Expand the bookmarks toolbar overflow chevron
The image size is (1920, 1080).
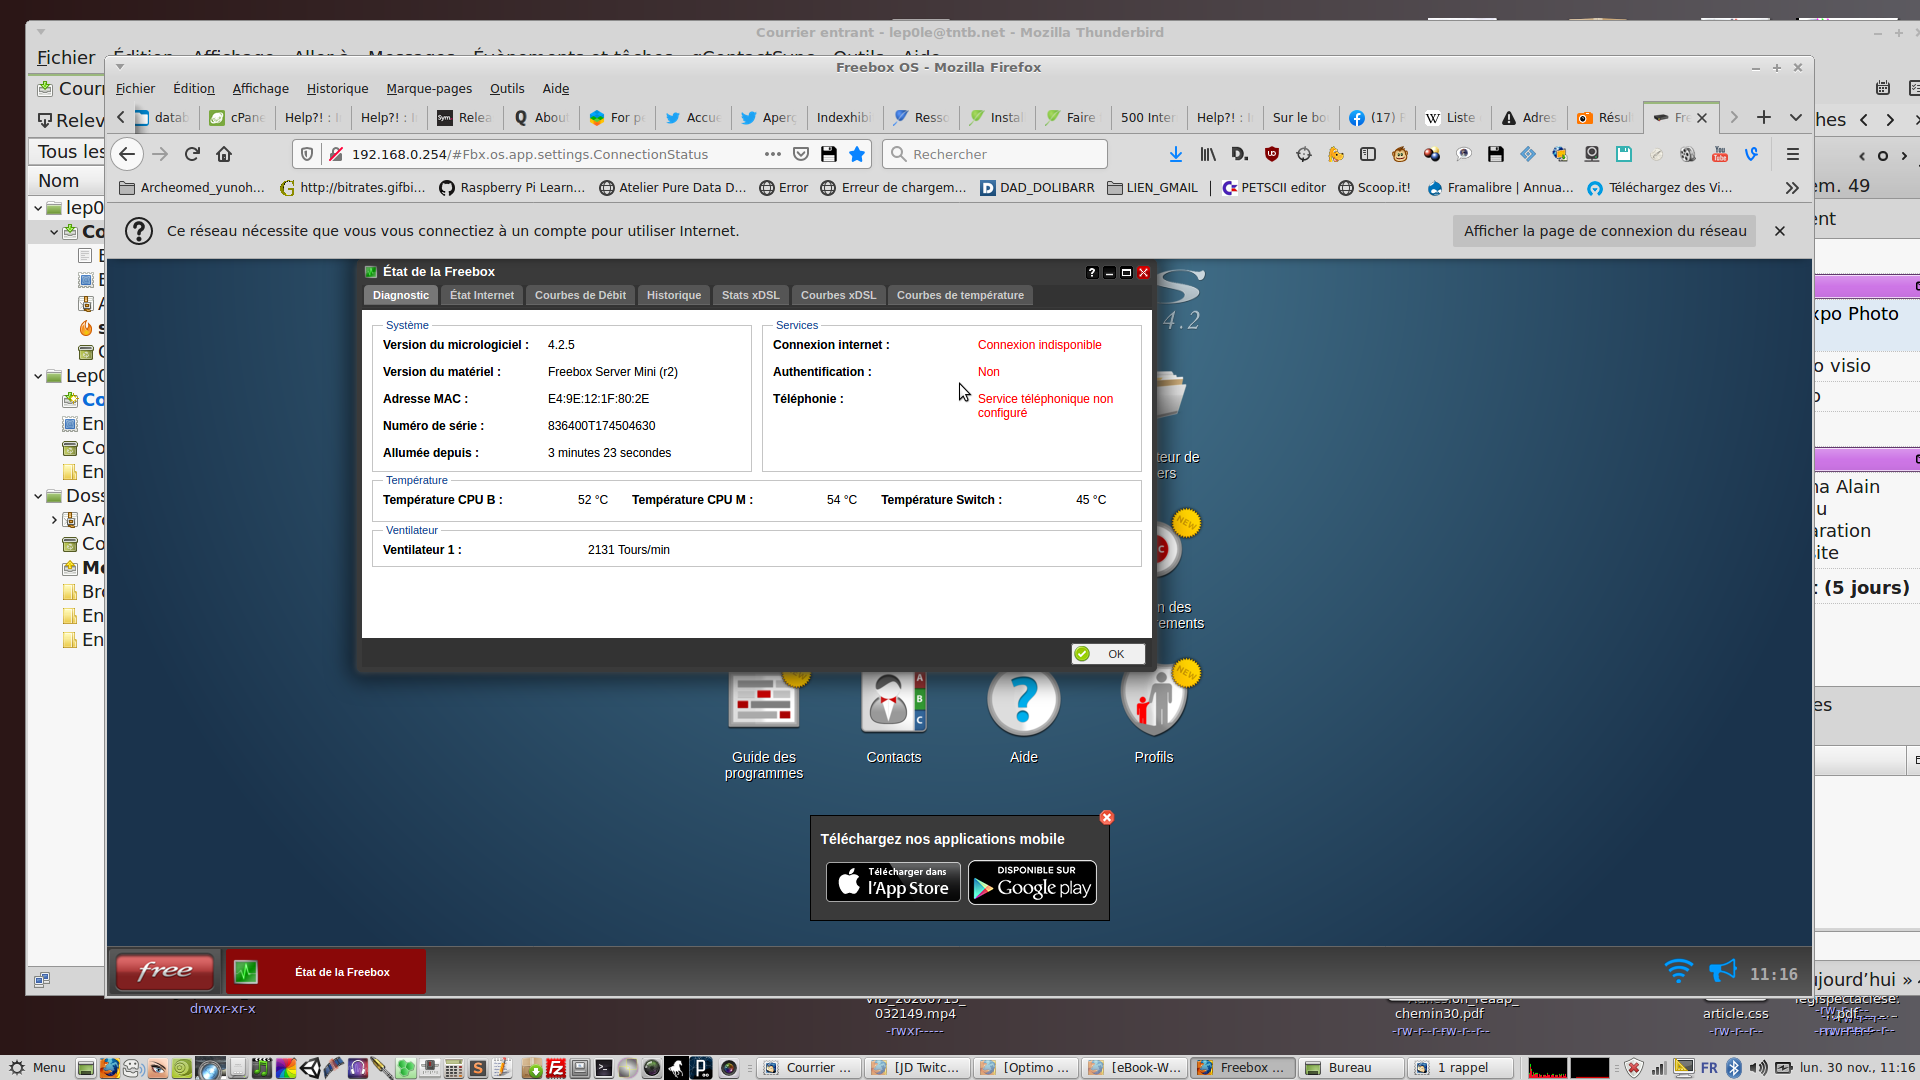1792,187
